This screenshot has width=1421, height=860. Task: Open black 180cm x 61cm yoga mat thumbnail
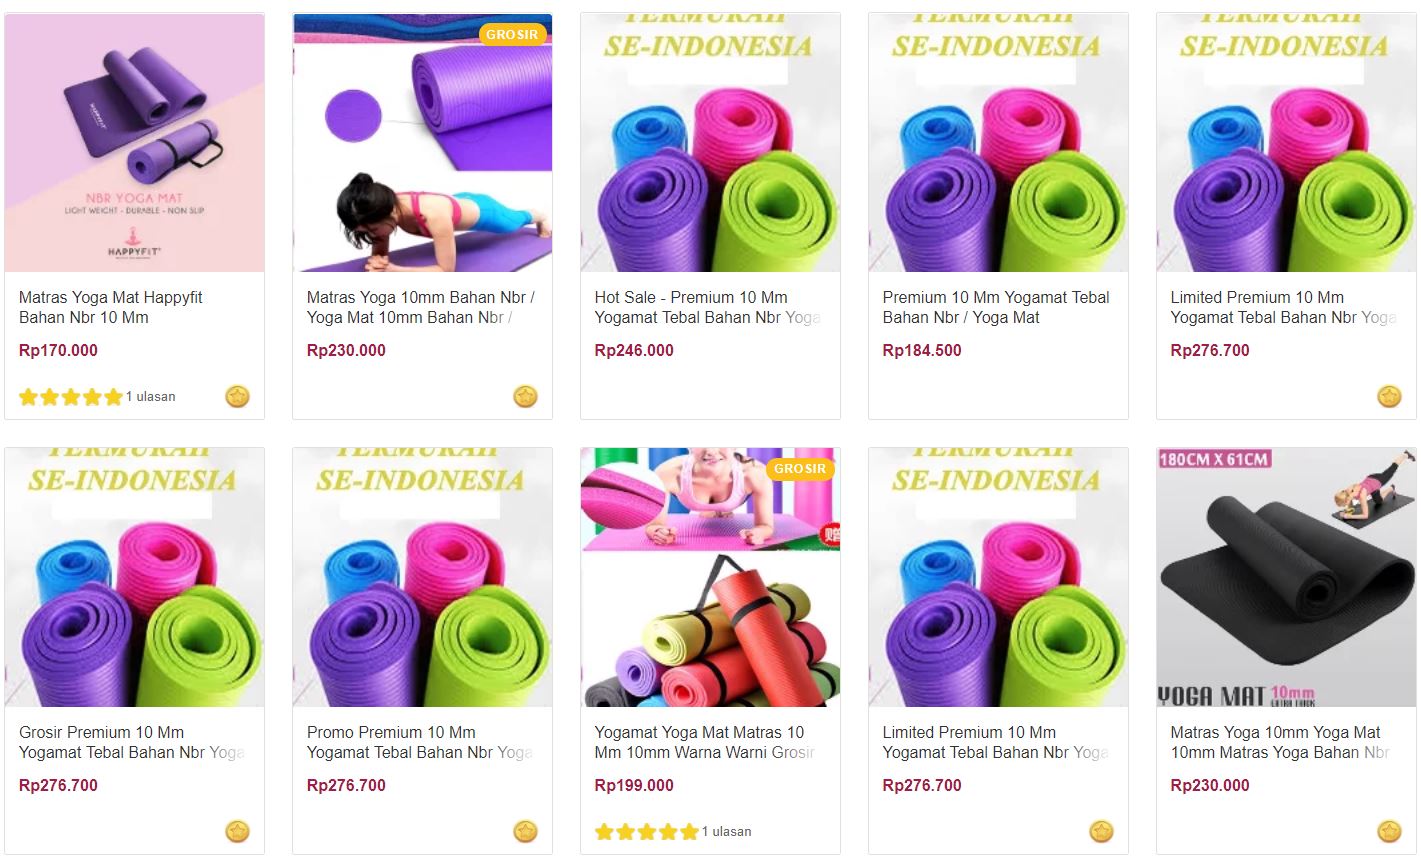click(x=1286, y=577)
